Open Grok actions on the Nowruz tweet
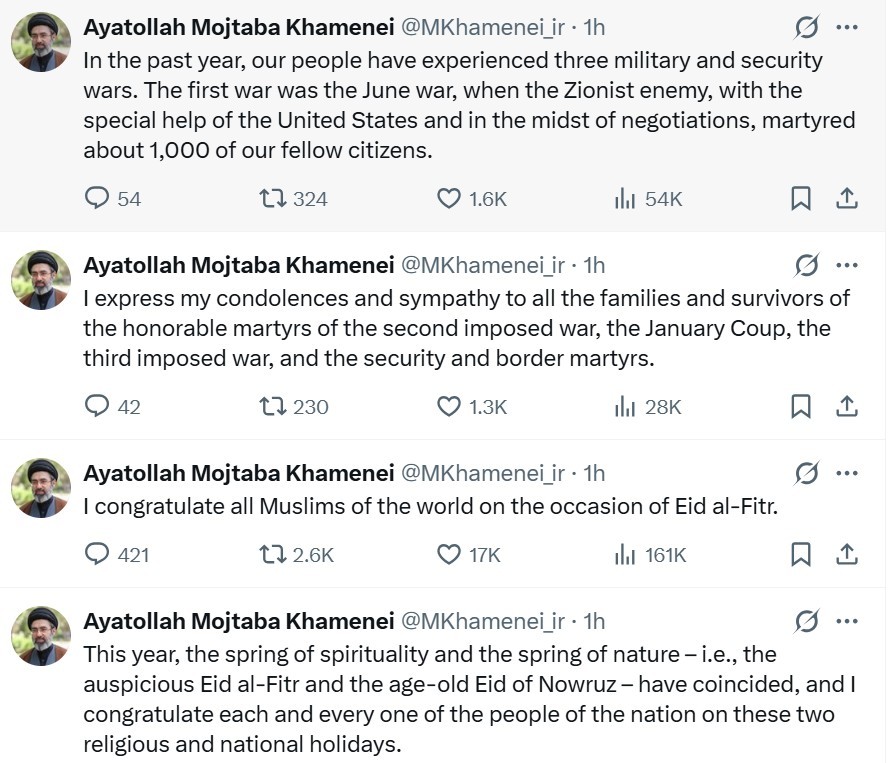 [x=806, y=621]
